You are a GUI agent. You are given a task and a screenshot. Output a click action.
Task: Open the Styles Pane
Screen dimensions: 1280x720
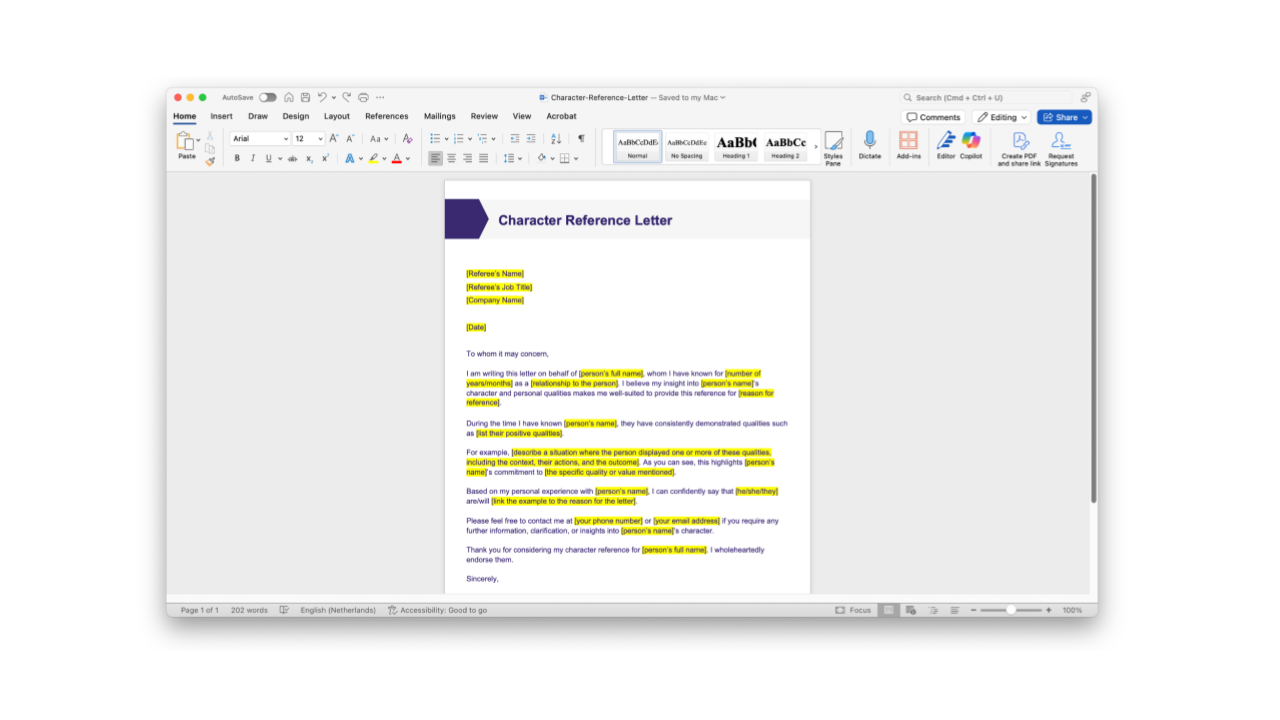[833, 148]
